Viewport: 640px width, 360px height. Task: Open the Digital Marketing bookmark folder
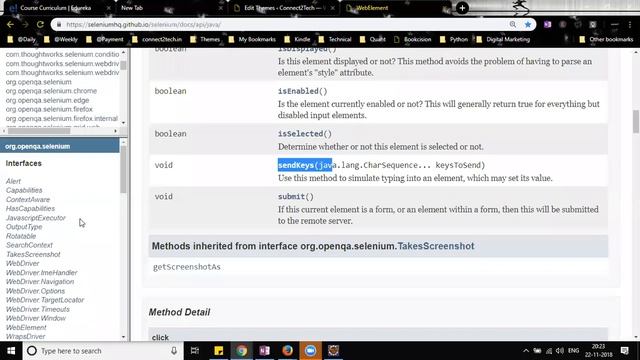[503, 40]
